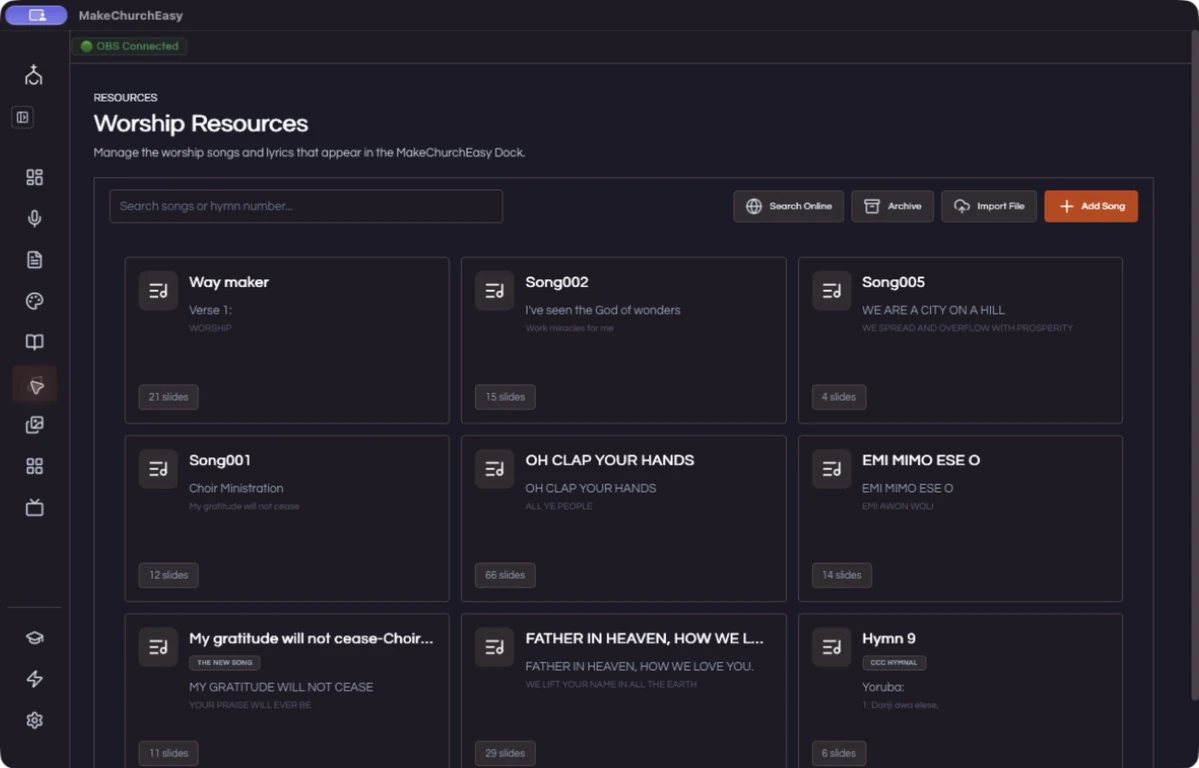
Task: Open the Hymn 9 title
Action: point(889,639)
